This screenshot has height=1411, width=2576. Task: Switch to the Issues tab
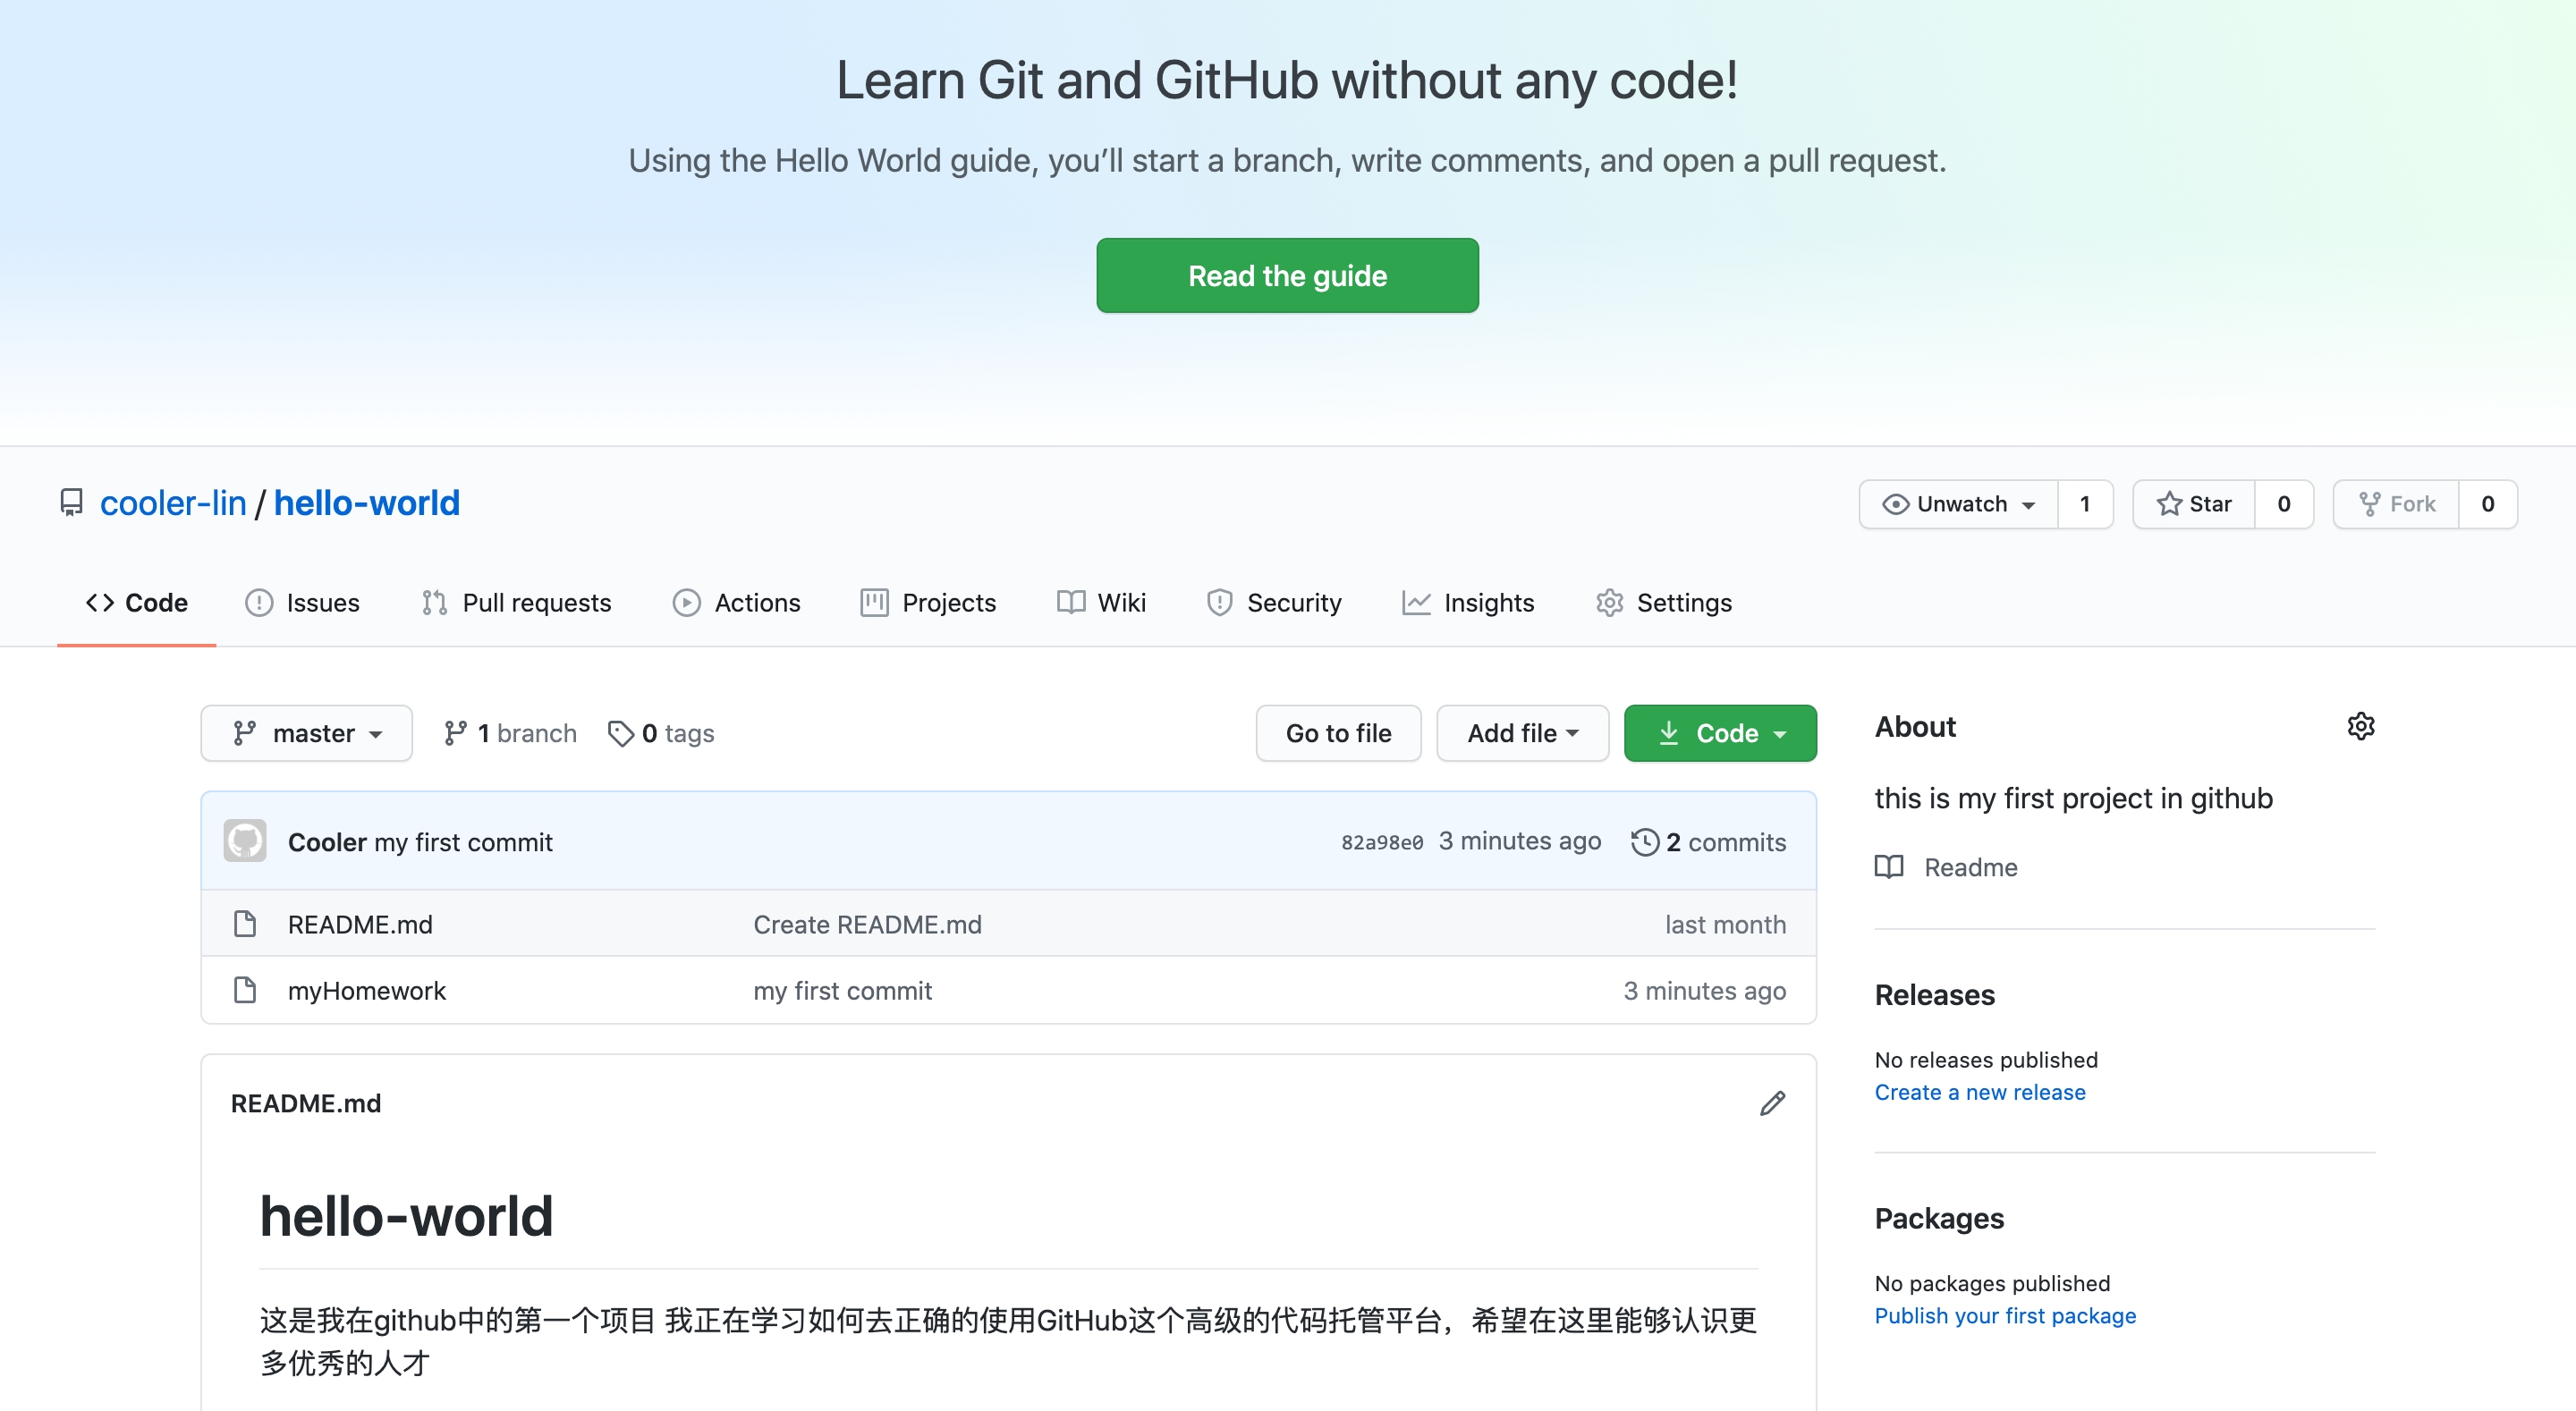[x=302, y=603]
